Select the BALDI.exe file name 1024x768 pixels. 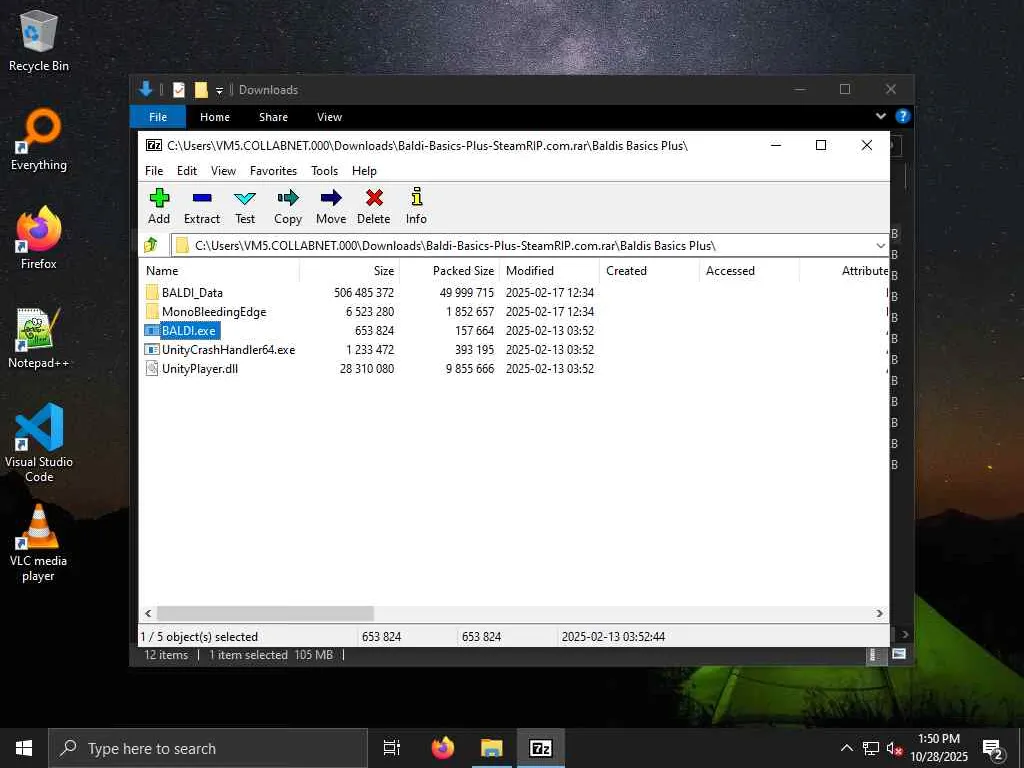pos(189,330)
